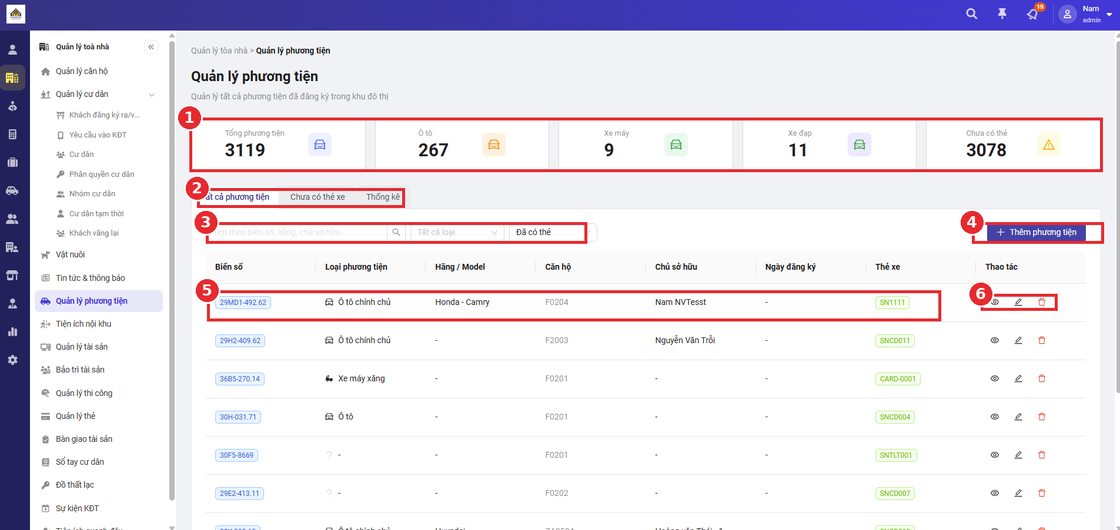Click the Thêm phương tiện button
The height and width of the screenshot is (530, 1120).
1036,232
